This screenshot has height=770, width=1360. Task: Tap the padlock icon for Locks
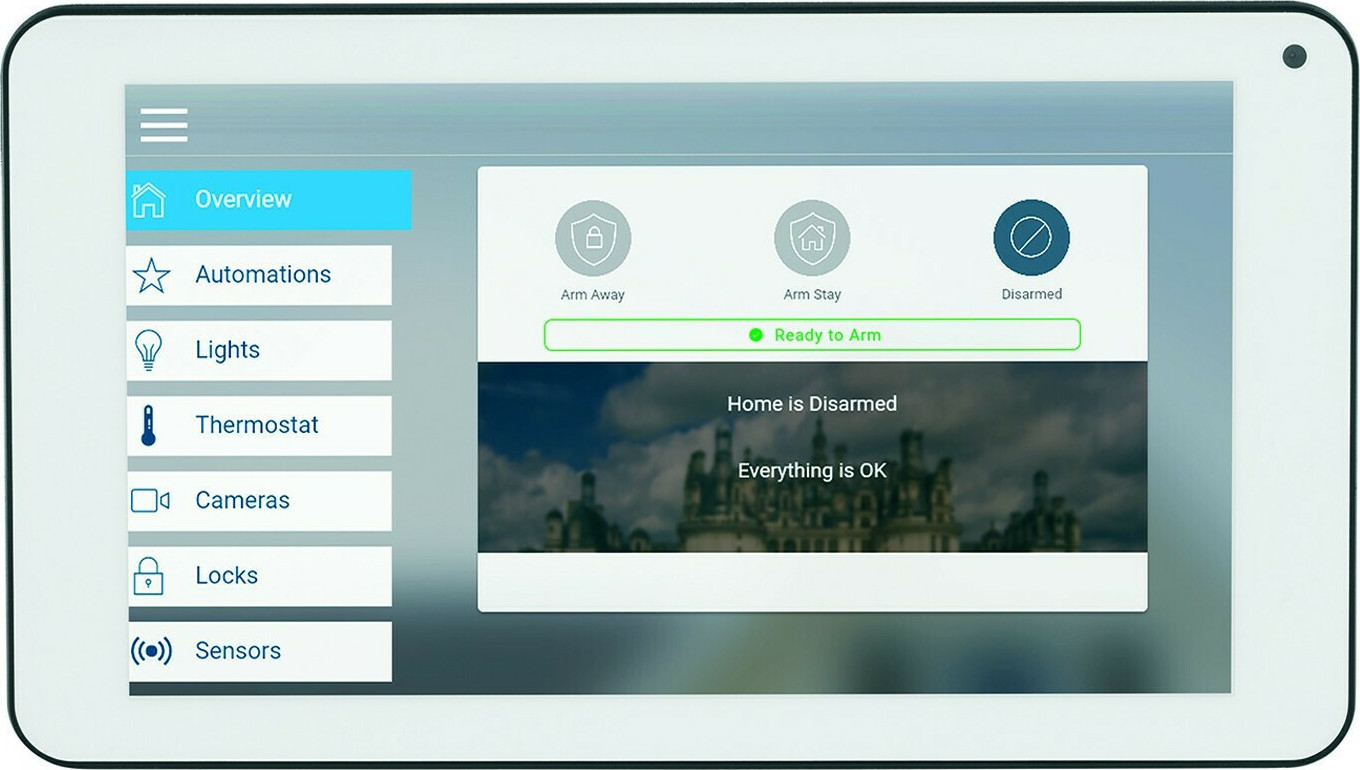click(149, 576)
